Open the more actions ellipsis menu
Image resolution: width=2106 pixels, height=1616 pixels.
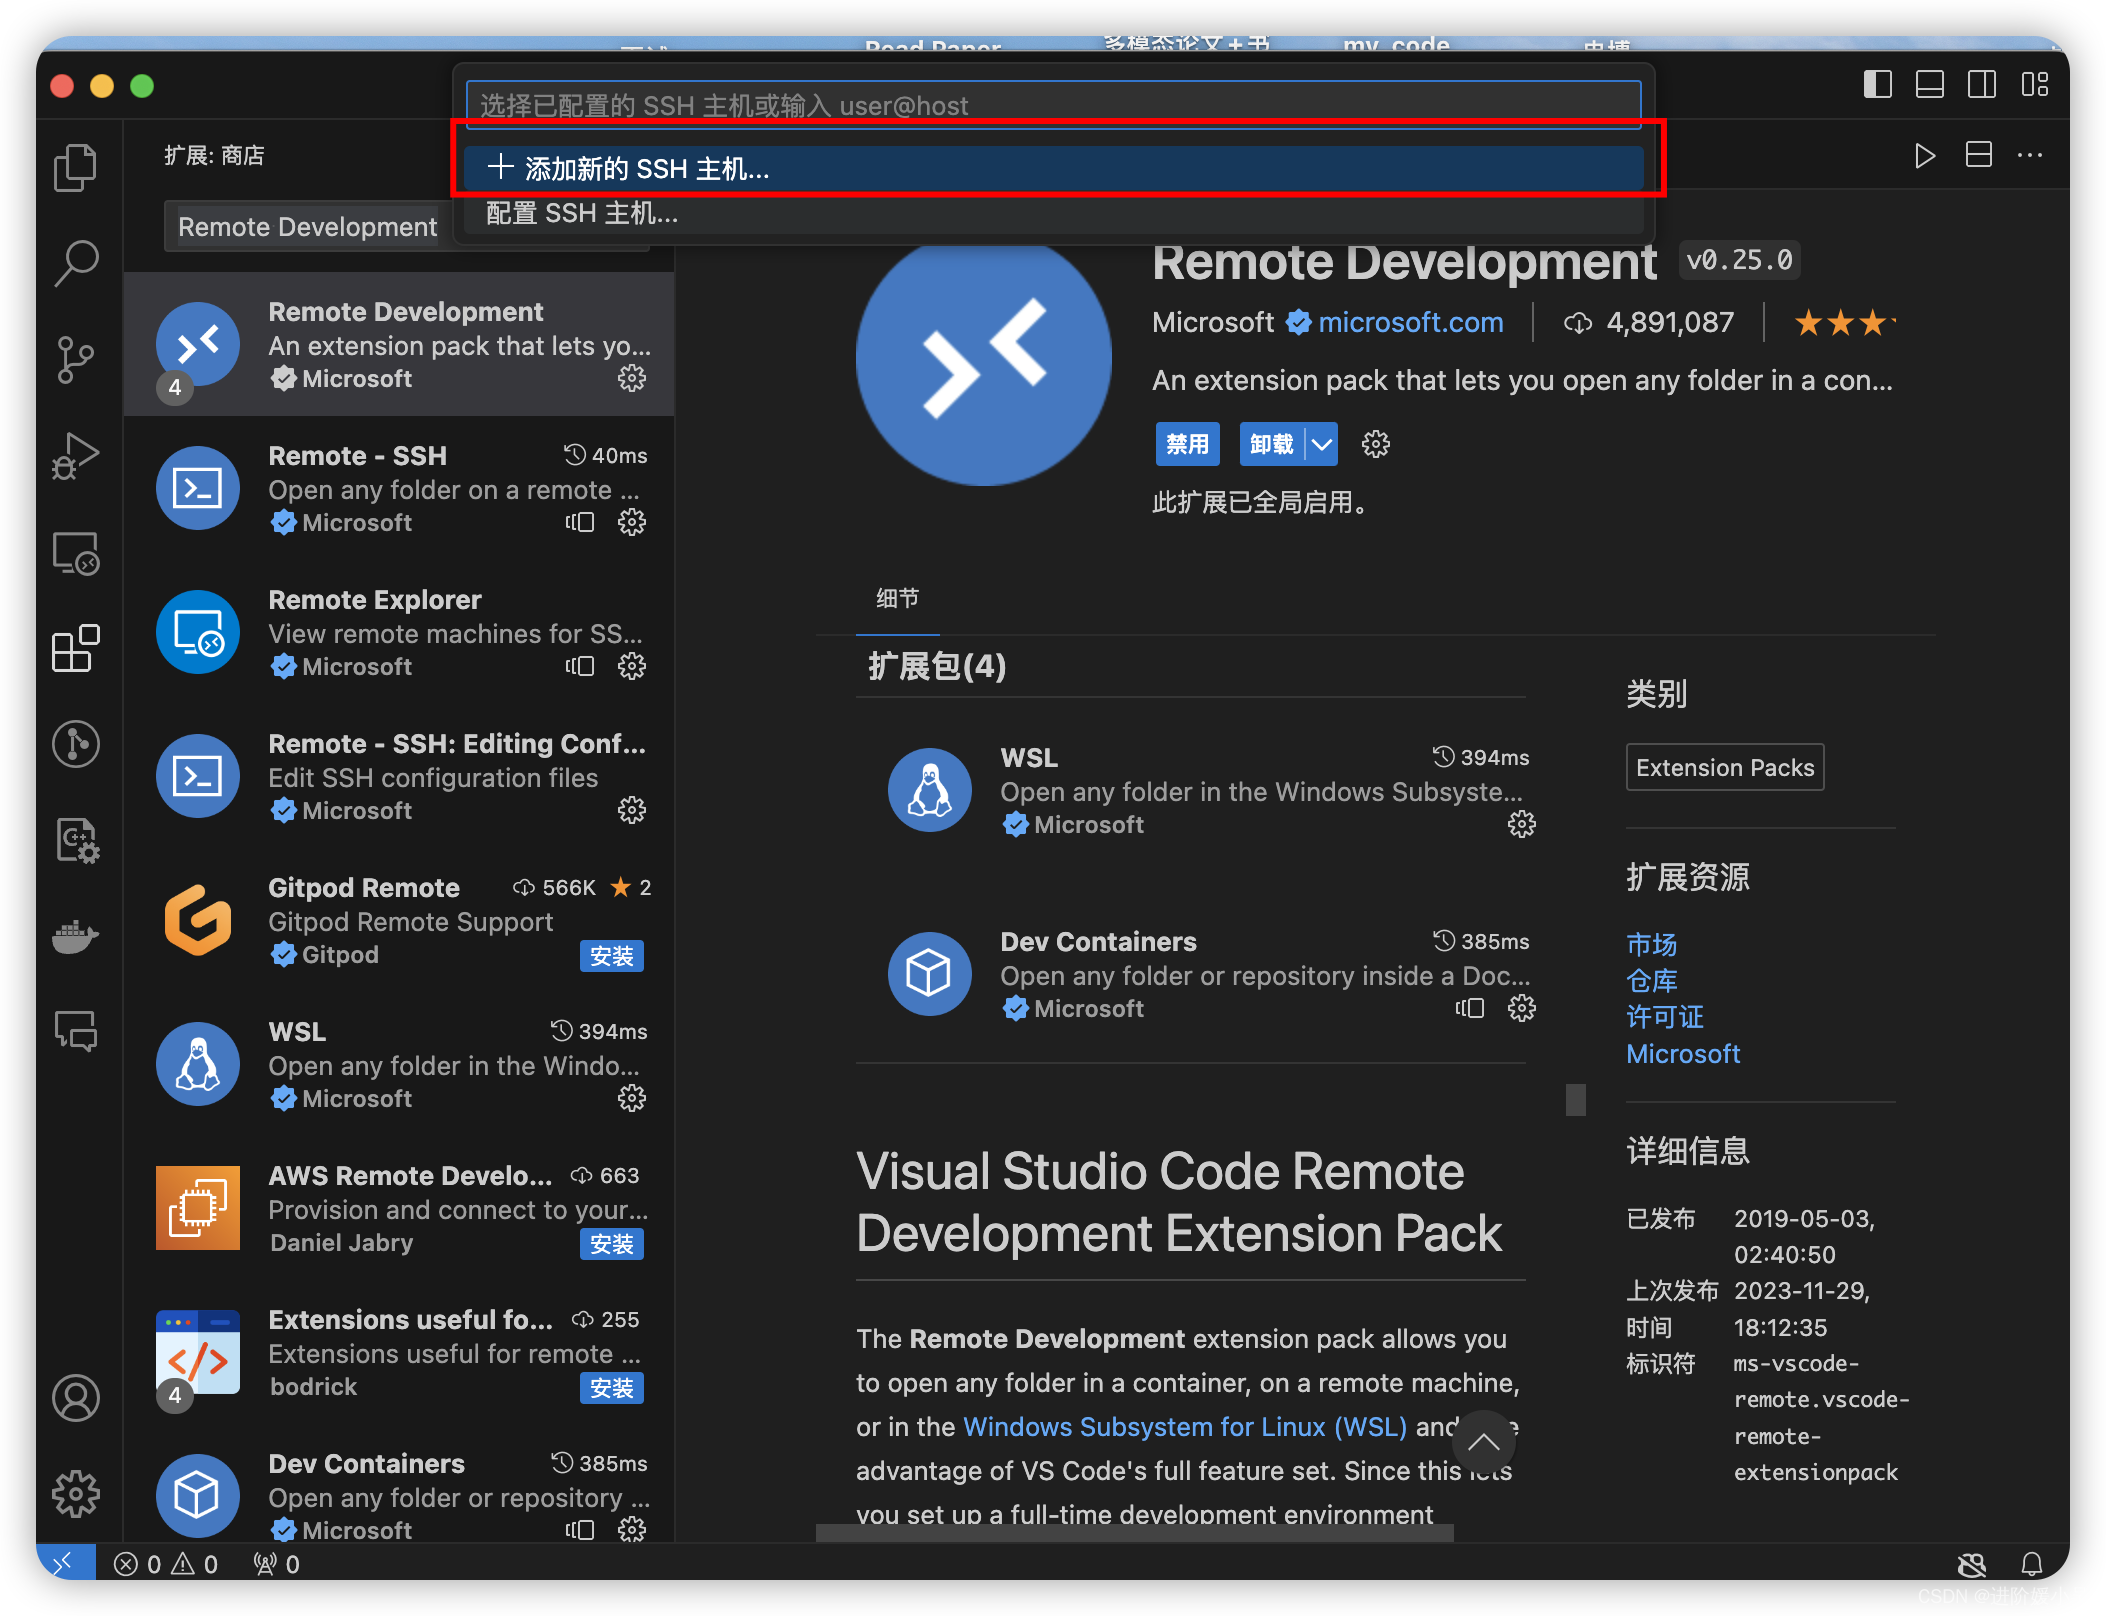click(2030, 155)
